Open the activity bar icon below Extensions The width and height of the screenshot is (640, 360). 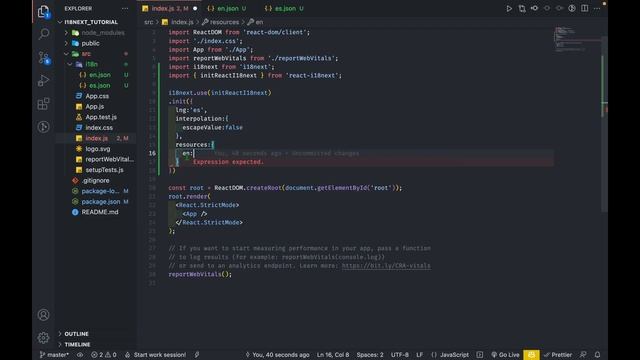tap(43, 127)
